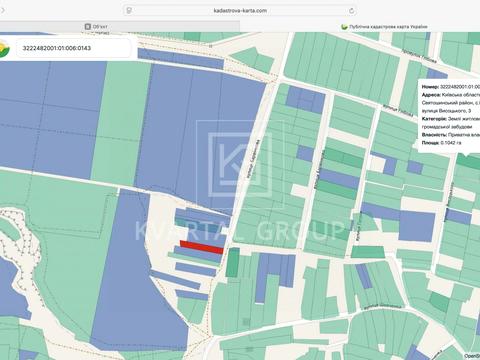Image resolution: width=480 pixels, height=360 pixels.
Task: Click the Адреса line in the info popup
Action: 451,103
